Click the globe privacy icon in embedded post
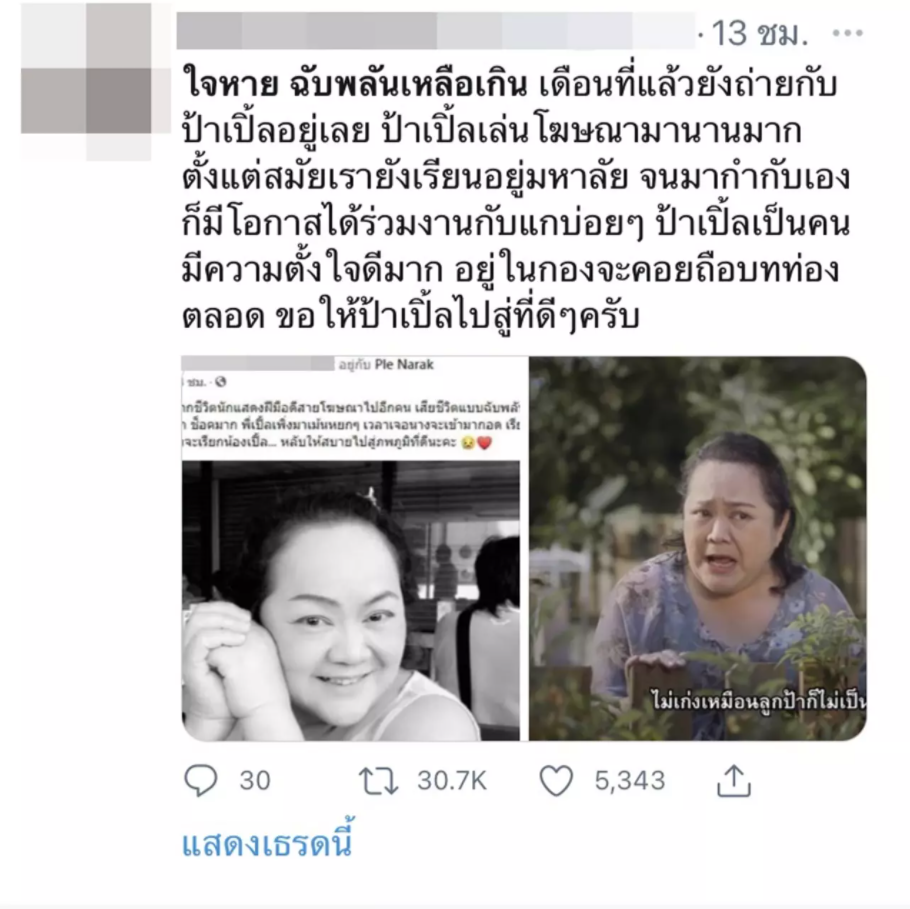The image size is (910, 909). [221, 382]
